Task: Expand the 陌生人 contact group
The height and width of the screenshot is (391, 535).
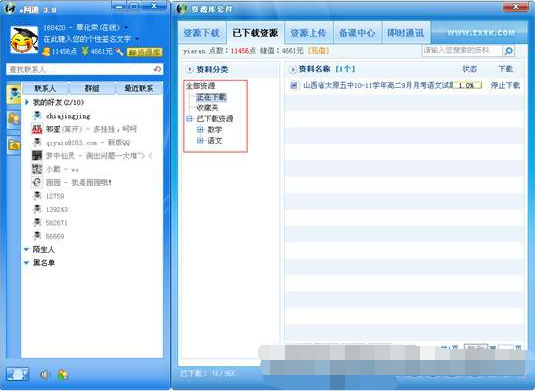Action: [x=26, y=249]
